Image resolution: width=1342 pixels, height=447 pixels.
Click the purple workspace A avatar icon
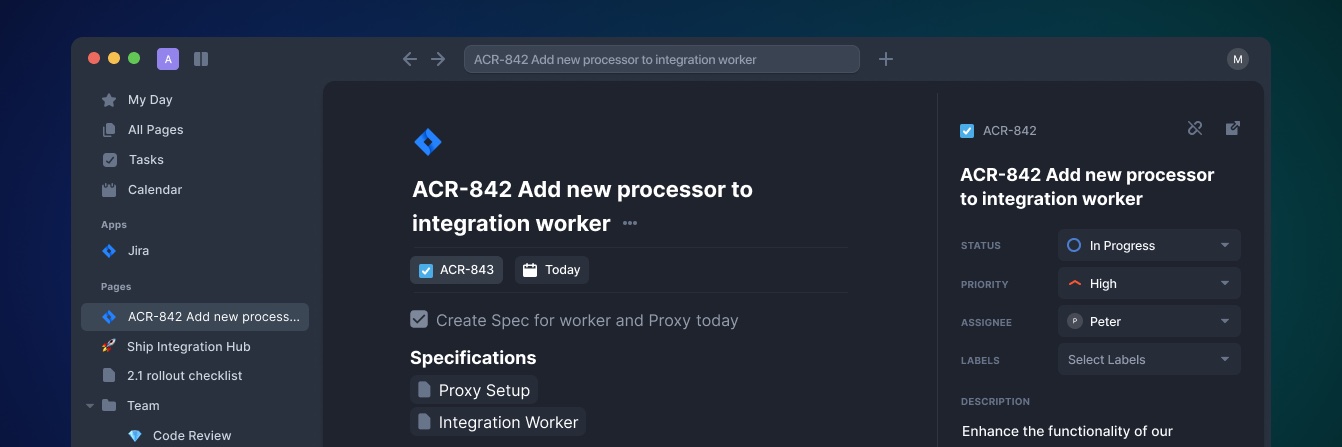pyautogui.click(x=168, y=59)
